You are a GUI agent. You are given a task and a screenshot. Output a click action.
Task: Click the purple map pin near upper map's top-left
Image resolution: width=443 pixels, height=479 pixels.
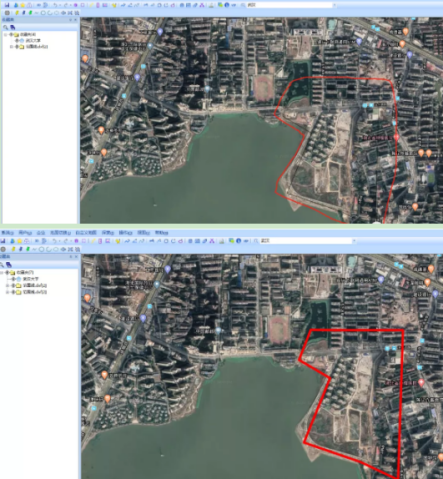[160, 31]
